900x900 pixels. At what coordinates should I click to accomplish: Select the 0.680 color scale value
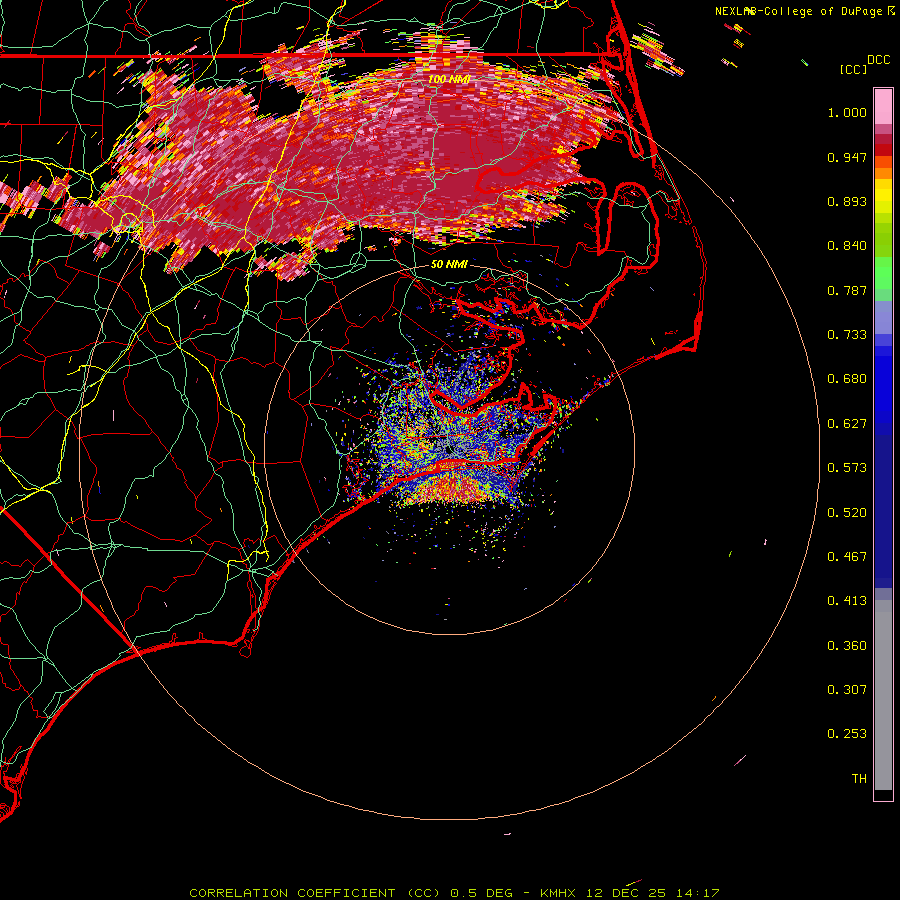coord(847,379)
